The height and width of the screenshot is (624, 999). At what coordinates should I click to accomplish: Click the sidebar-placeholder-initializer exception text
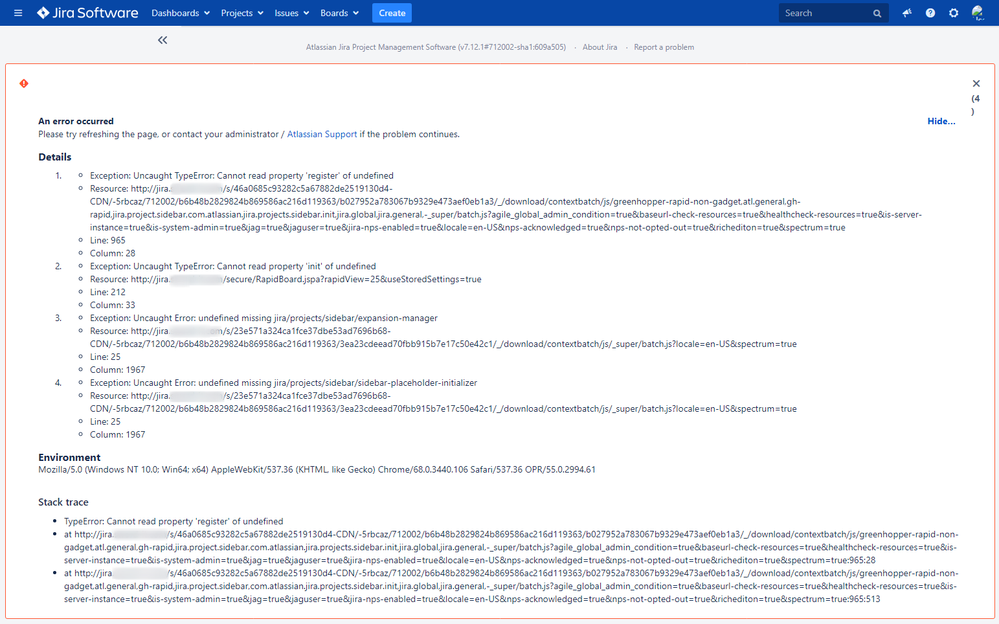[284, 383]
